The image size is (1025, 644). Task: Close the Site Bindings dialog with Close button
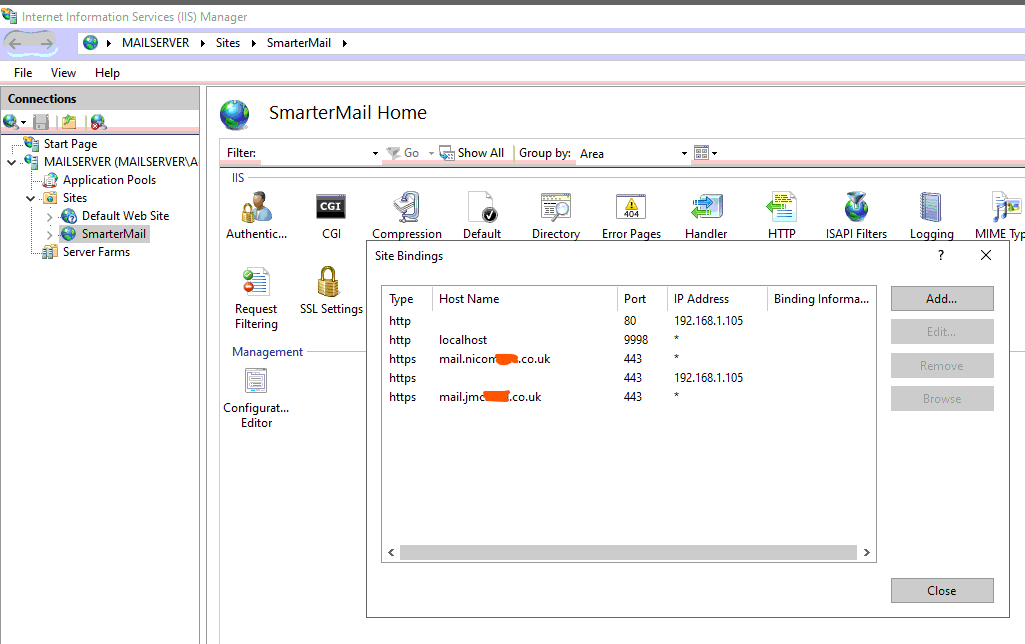(x=941, y=590)
